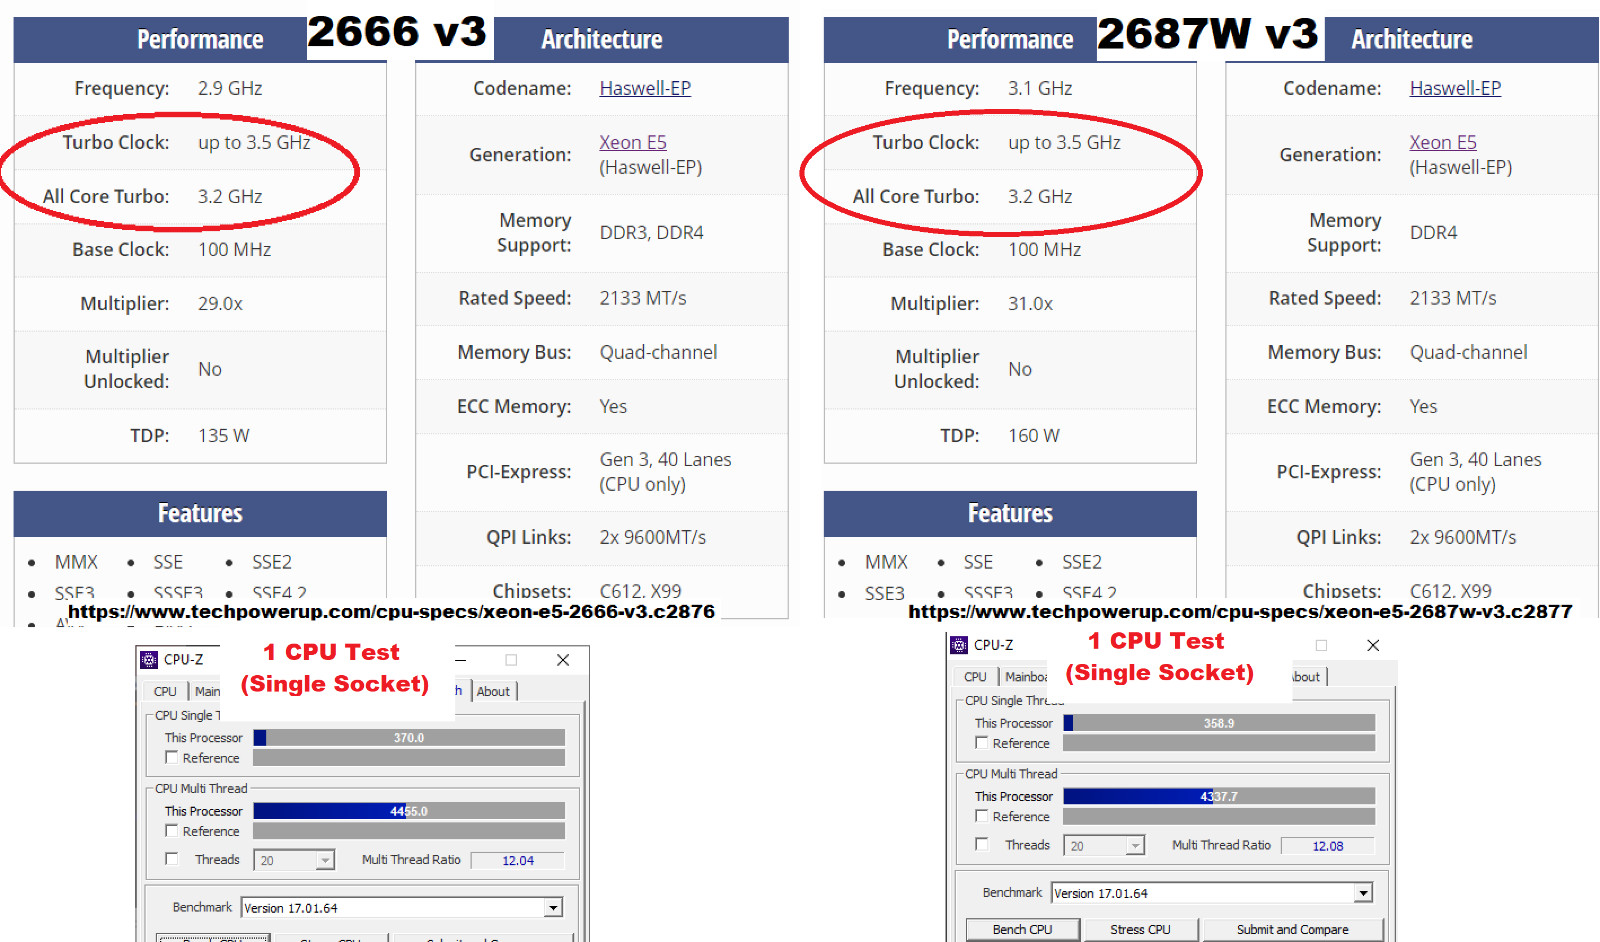This screenshot has height=942, width=1600.
Task: Open Mainboard tab in the 358.9-score CPU-Z window
Action: [x=1025, y=677]
